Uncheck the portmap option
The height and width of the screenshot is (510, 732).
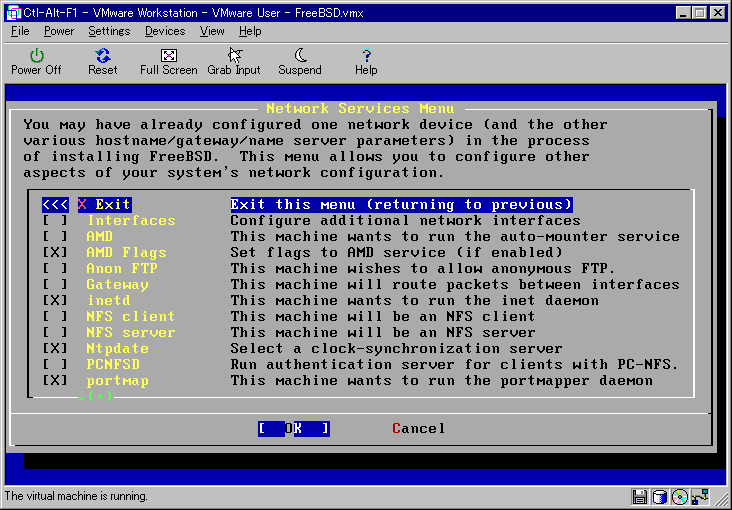[x=55, y=380]
